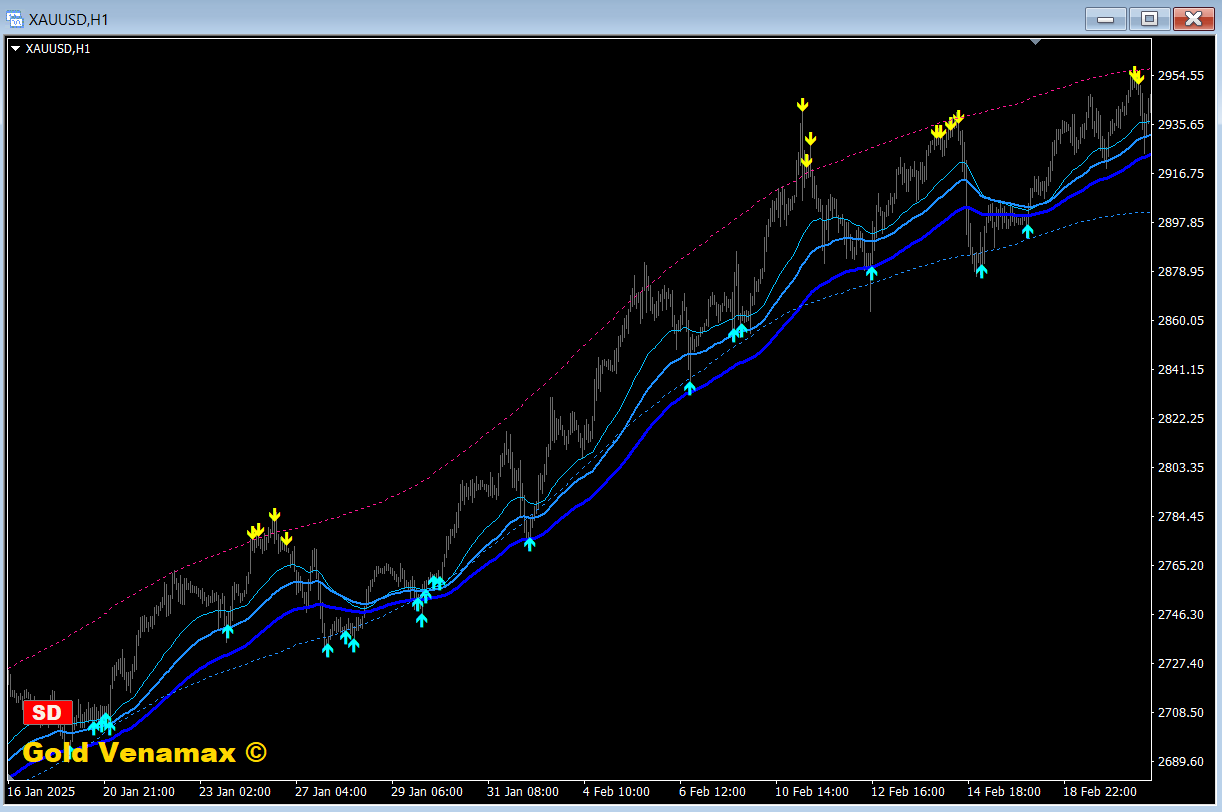Click price level 2765.20 on price scale
1222x812 pixels.
pos(1181,566)
